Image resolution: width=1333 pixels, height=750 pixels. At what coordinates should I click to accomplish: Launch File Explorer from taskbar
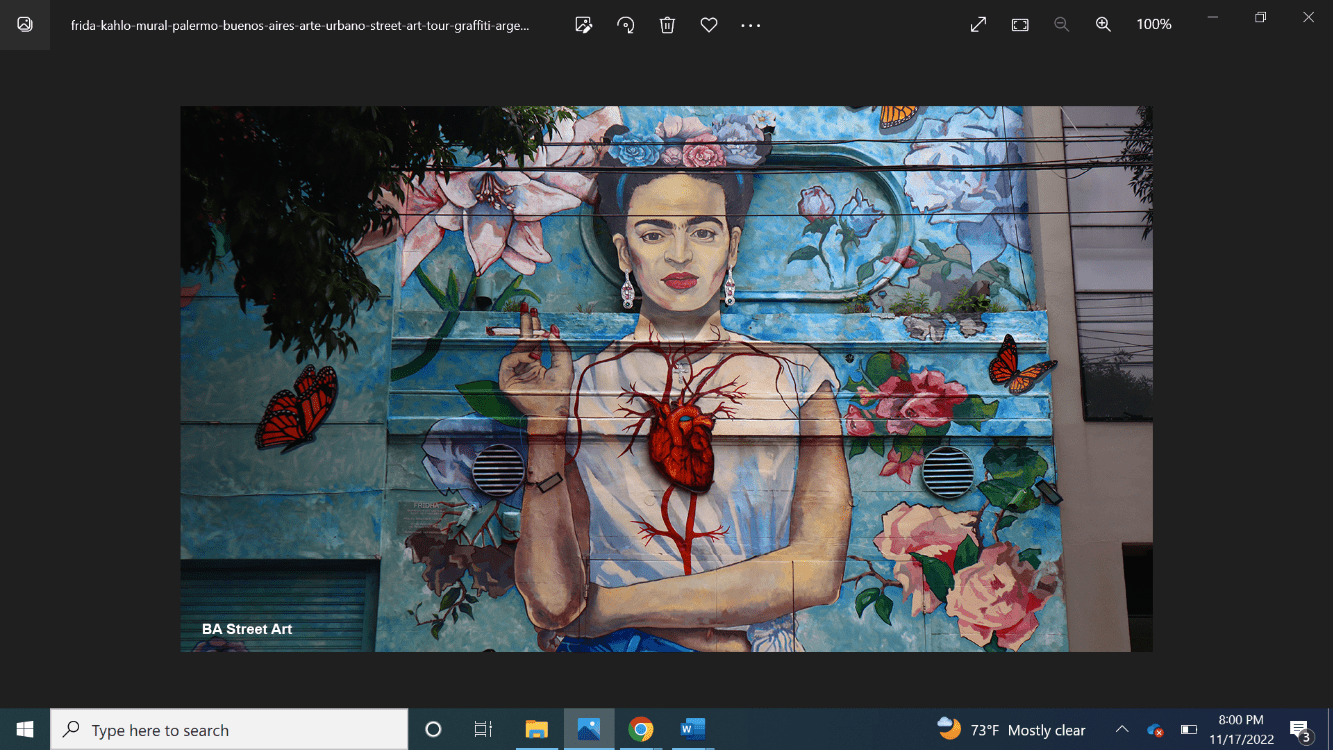point(537,730)
